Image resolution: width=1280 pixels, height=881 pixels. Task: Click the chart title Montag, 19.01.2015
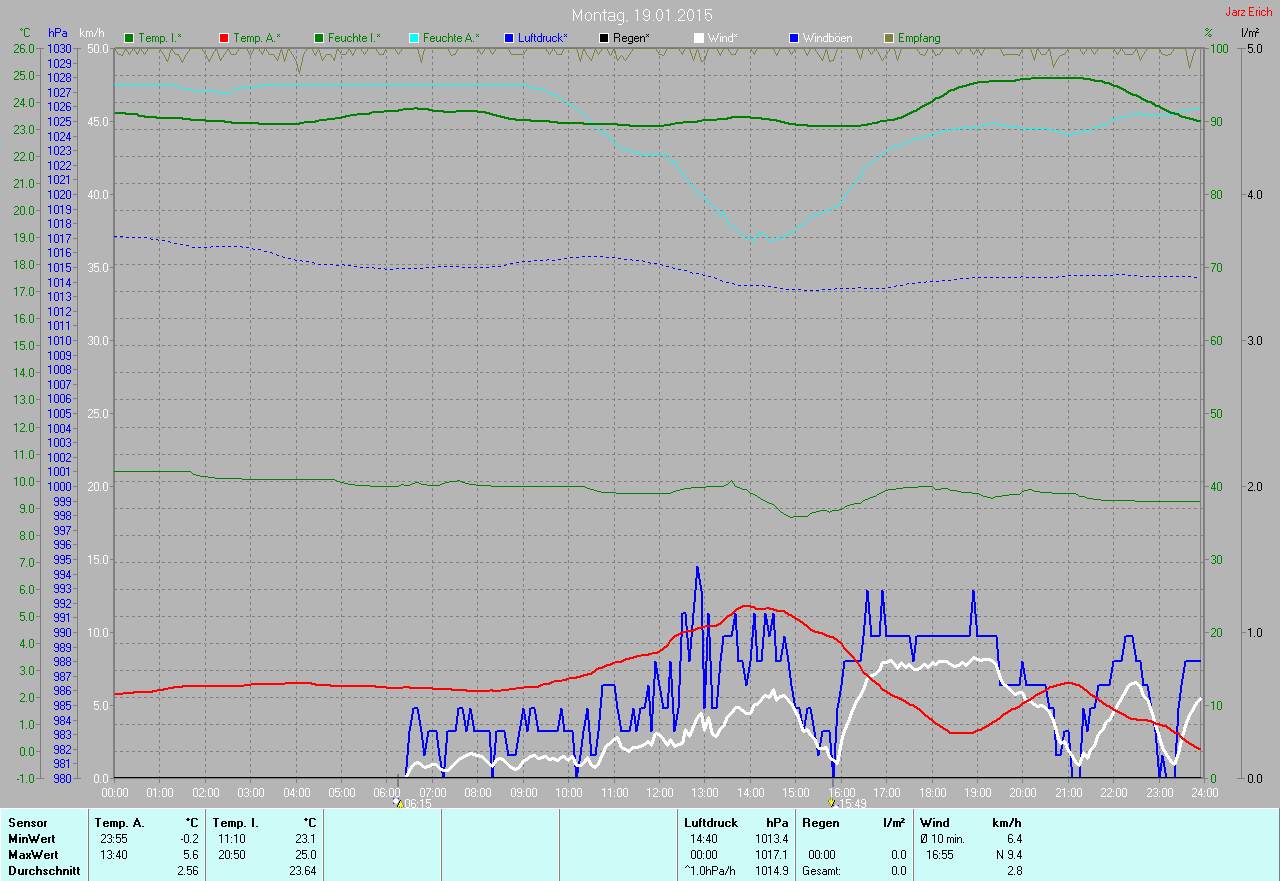coord(642,15)
